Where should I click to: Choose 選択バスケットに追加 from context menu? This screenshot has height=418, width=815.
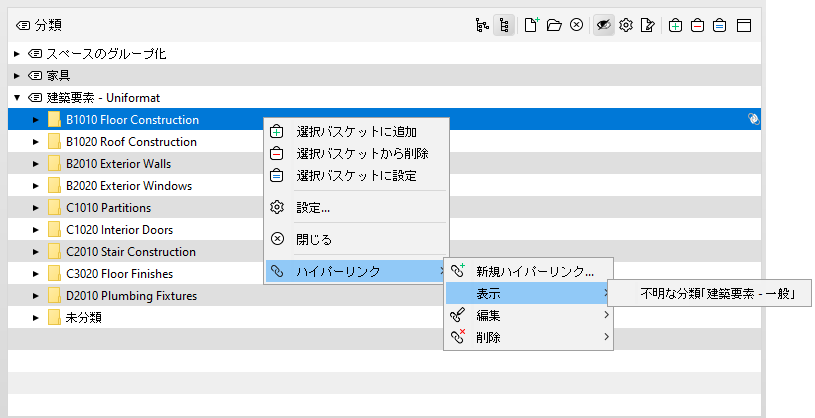click(356, 132)
